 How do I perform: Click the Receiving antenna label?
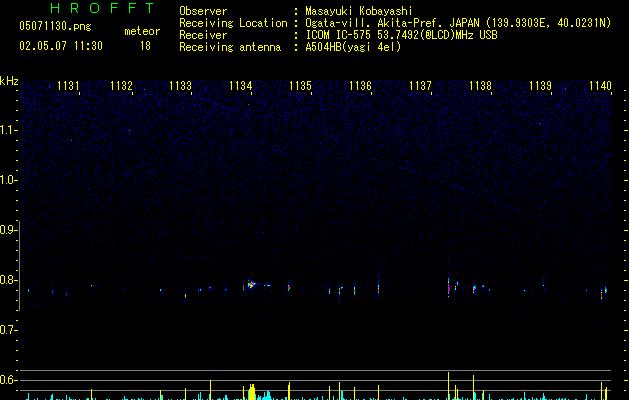(230, 47)
